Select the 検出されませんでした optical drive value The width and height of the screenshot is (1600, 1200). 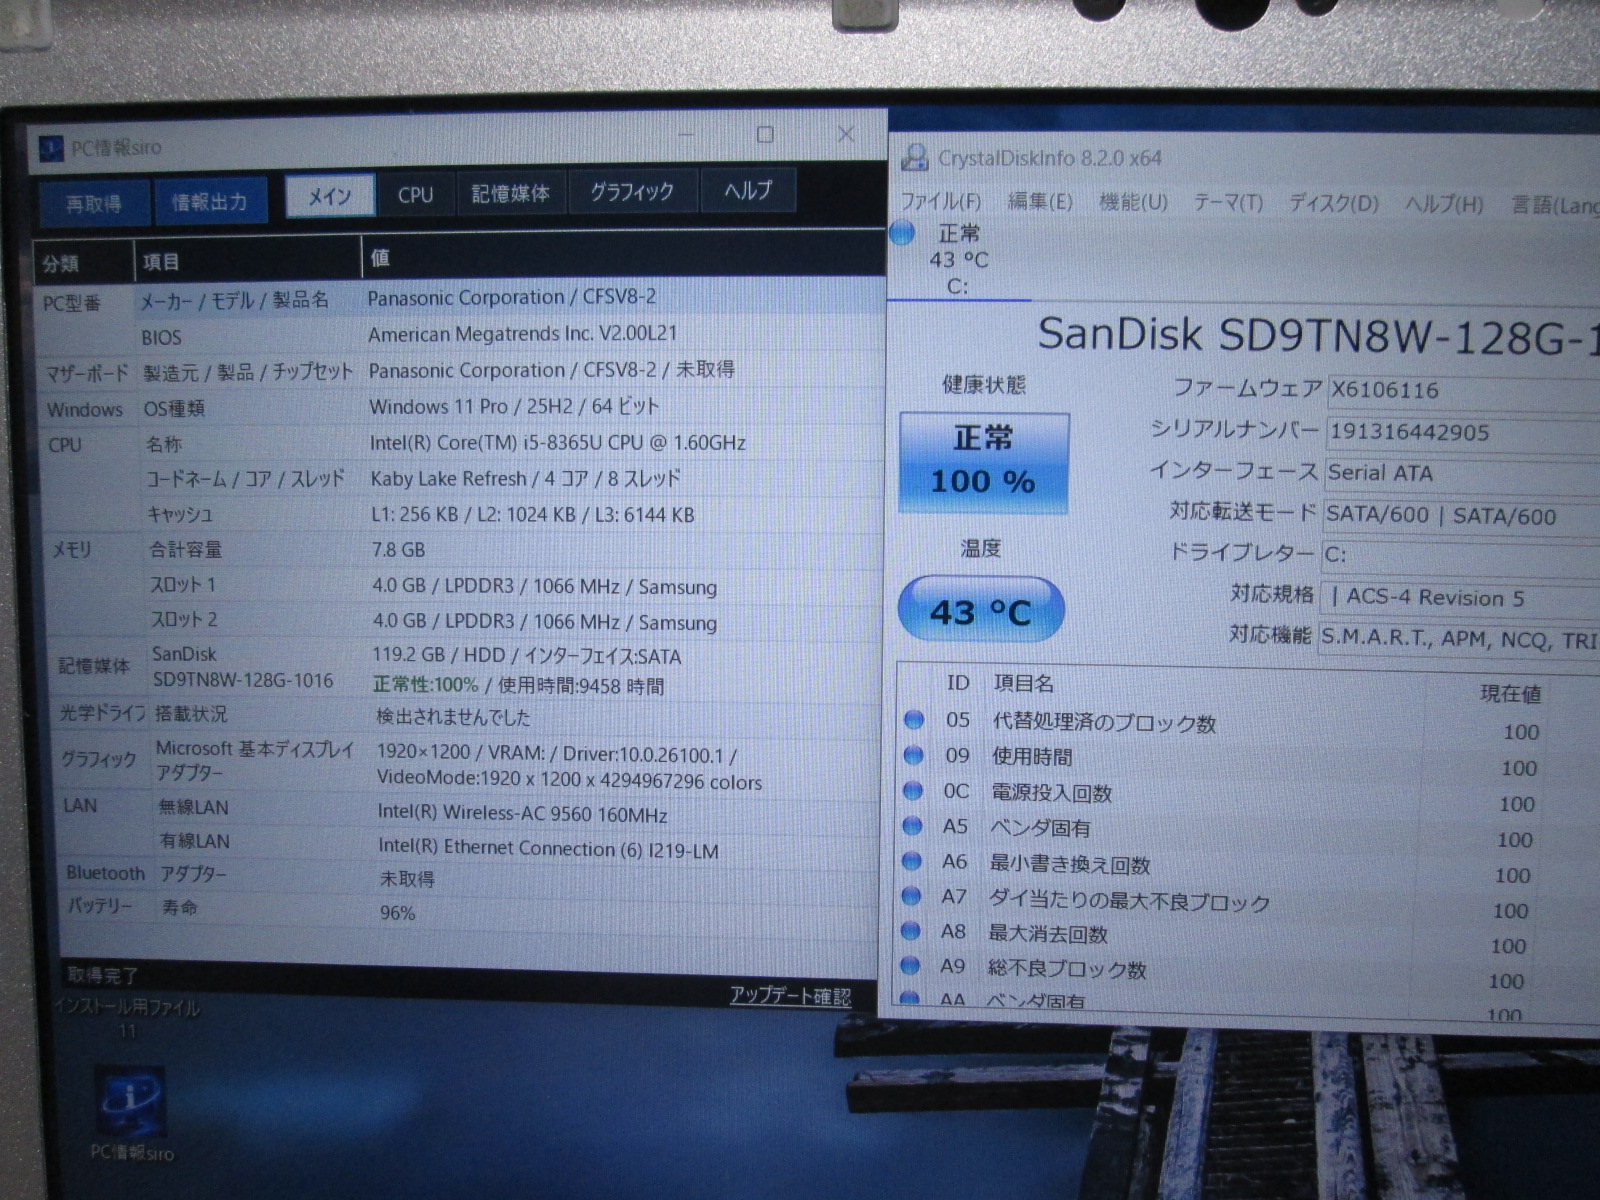pyautogui.click(x=453, y=717)
